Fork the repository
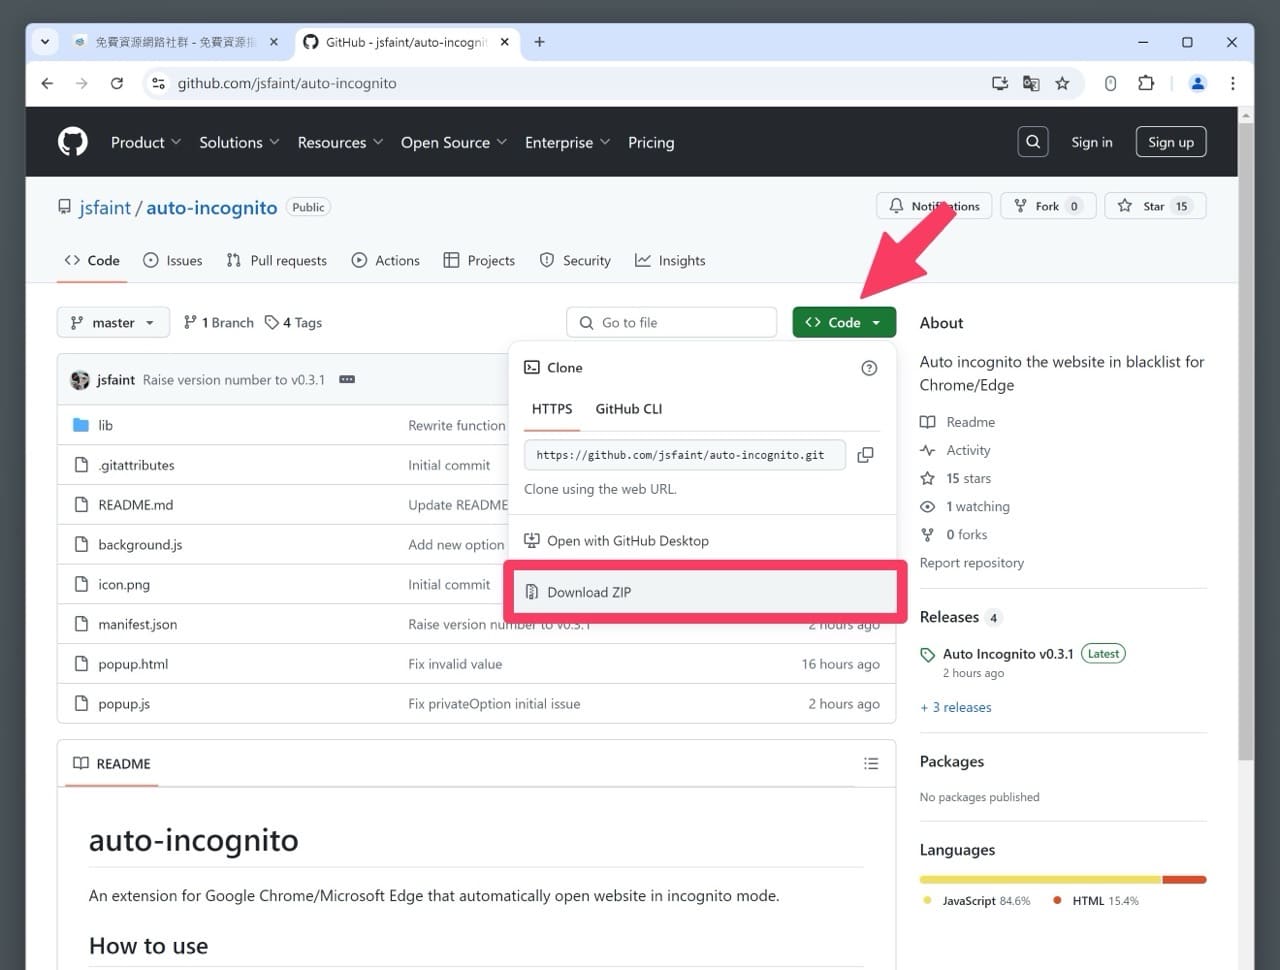Viewport: 1280px width, 970px height. 1048,206
